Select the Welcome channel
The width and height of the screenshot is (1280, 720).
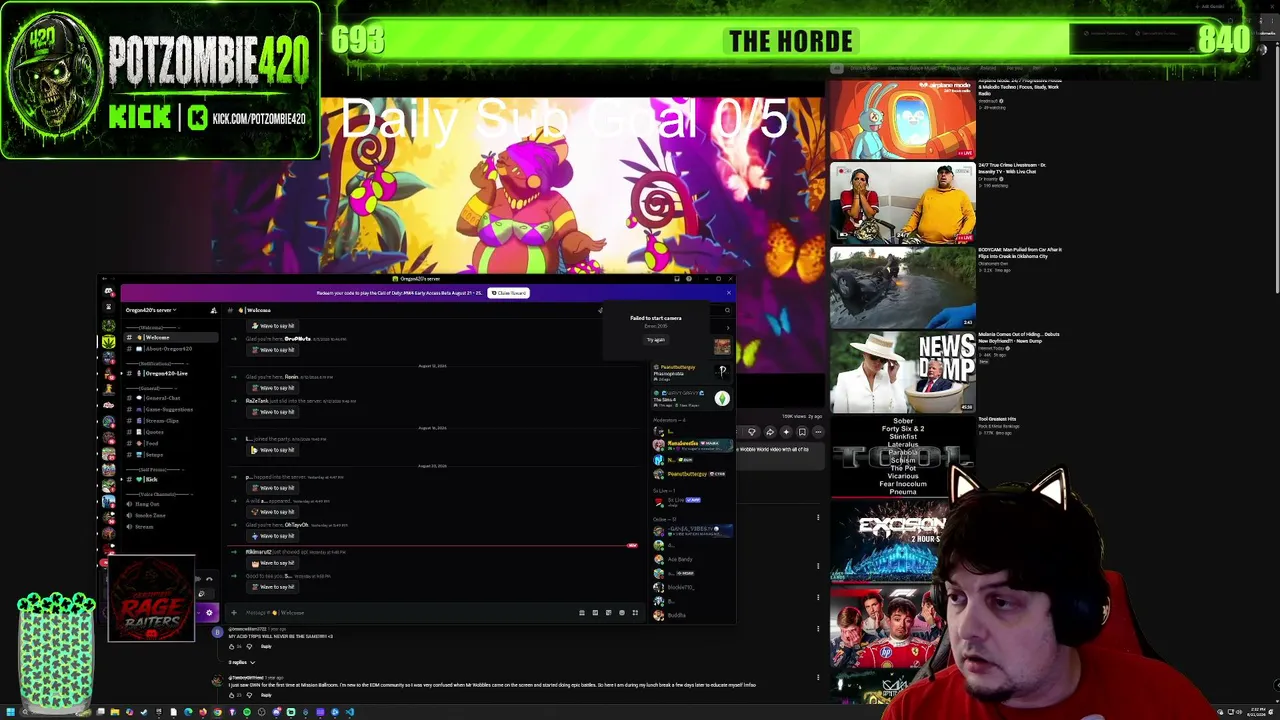[x=169, y=338]
